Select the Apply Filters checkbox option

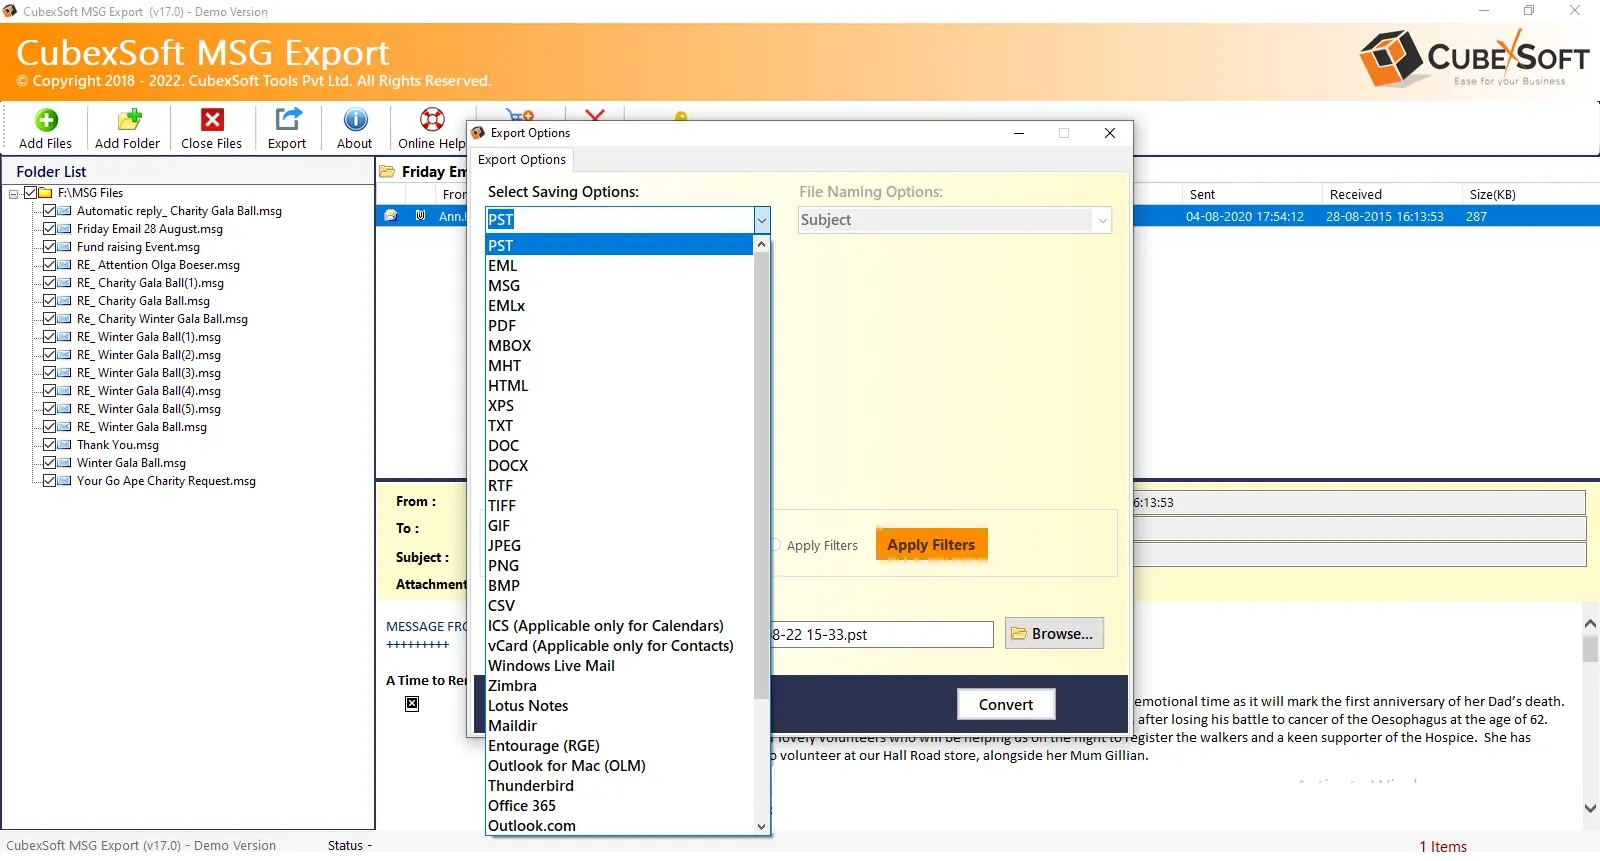[x=815, y=546]
